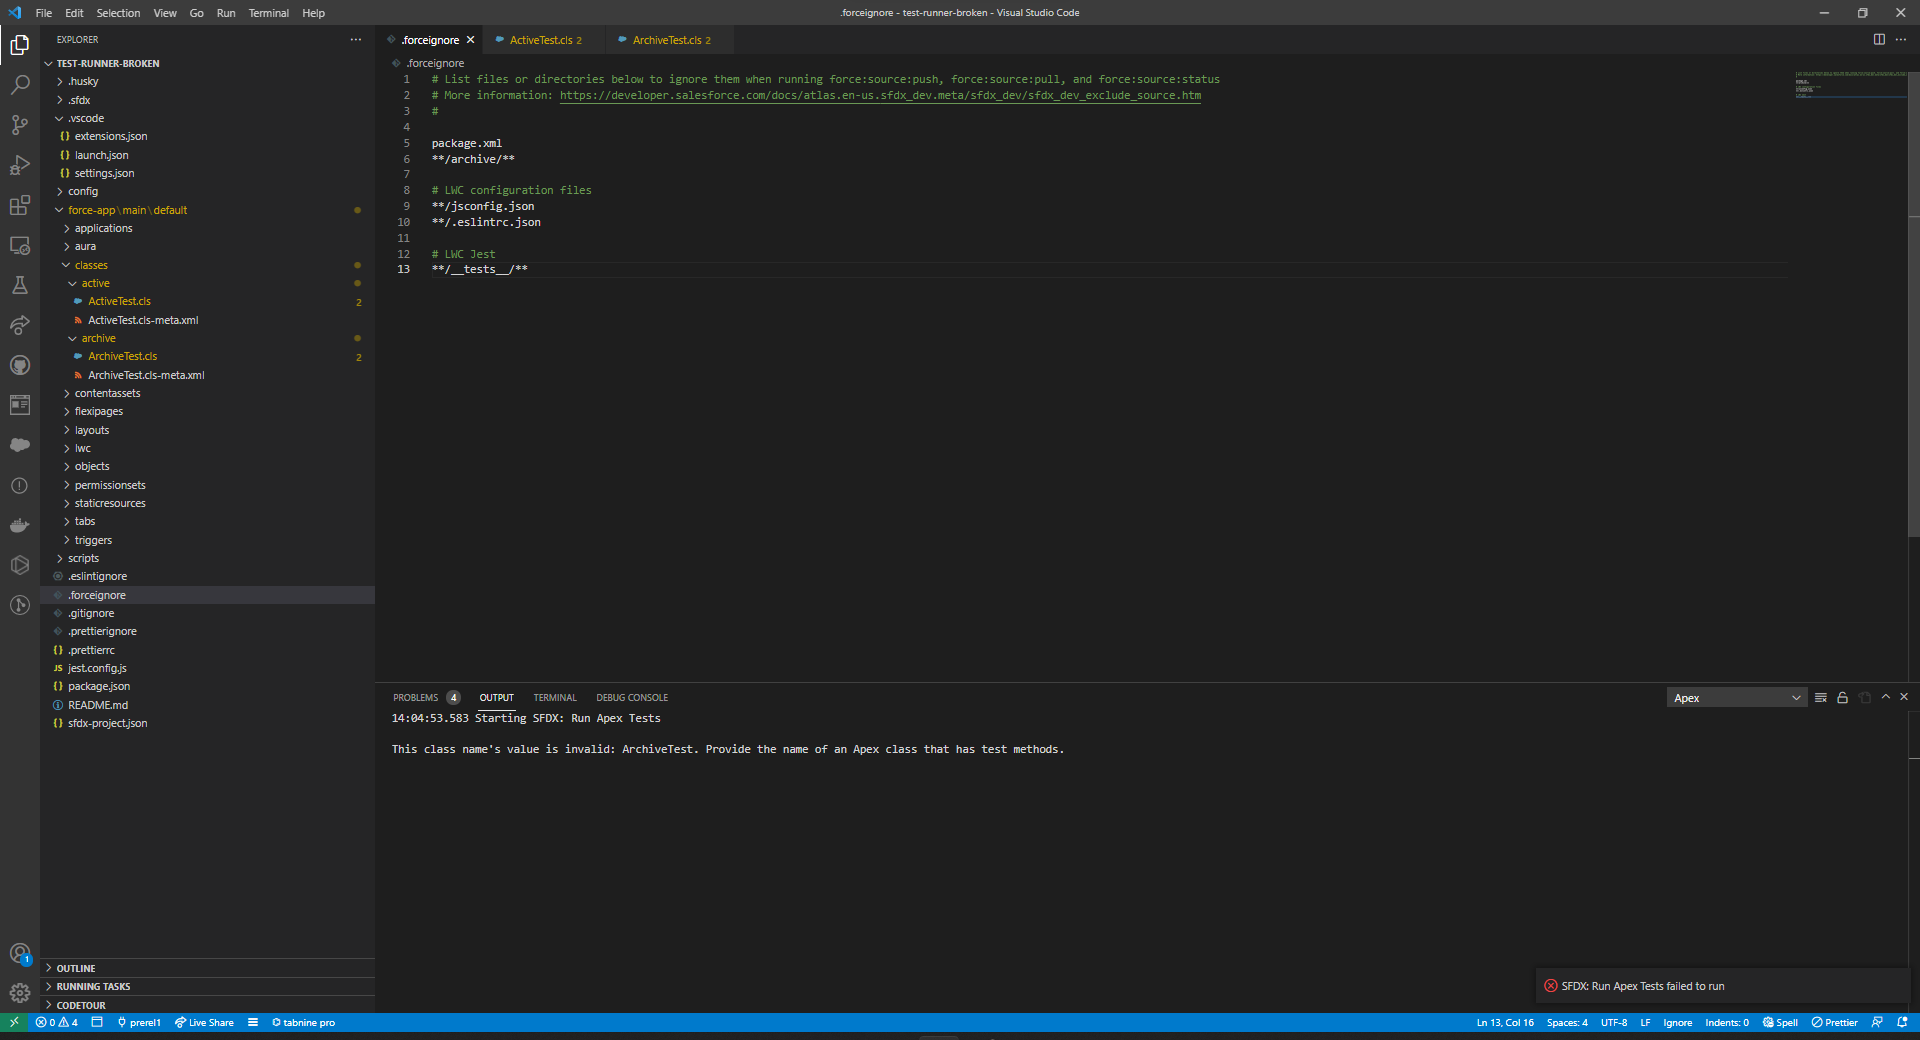The width and height of the screenshot is (1920, 1040).
Task: Open the Live Share activity bar view
Action: tap(19, 325)
